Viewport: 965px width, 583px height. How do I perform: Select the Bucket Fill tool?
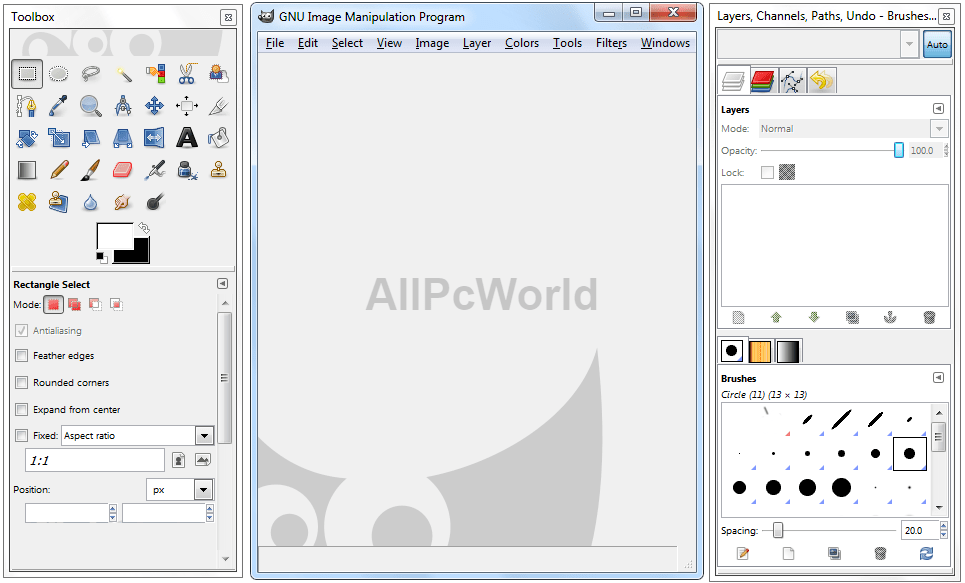[218, 138]
